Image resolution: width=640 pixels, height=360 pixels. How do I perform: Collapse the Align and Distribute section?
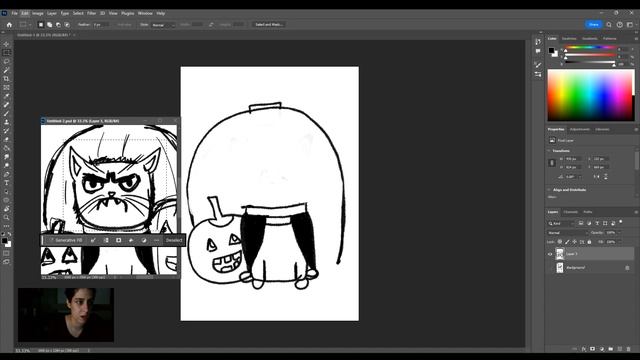[x=549, y=190]
